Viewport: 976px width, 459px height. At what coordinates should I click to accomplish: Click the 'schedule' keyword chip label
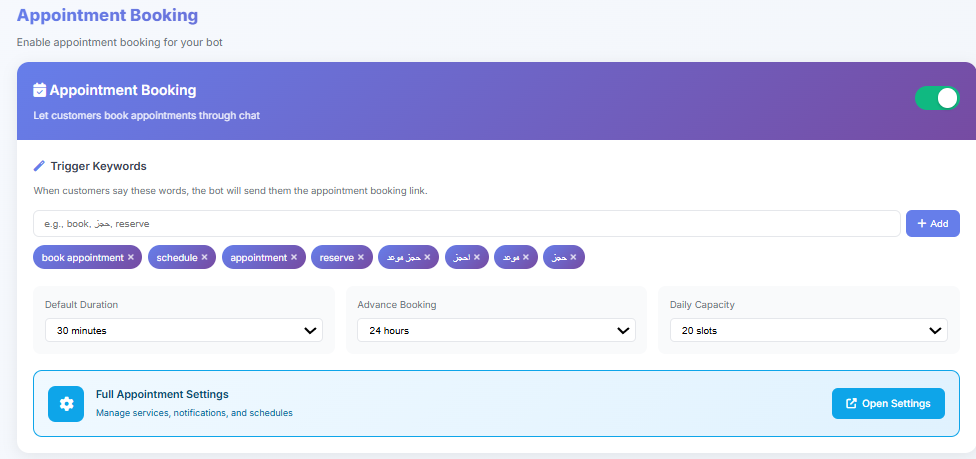177,258
